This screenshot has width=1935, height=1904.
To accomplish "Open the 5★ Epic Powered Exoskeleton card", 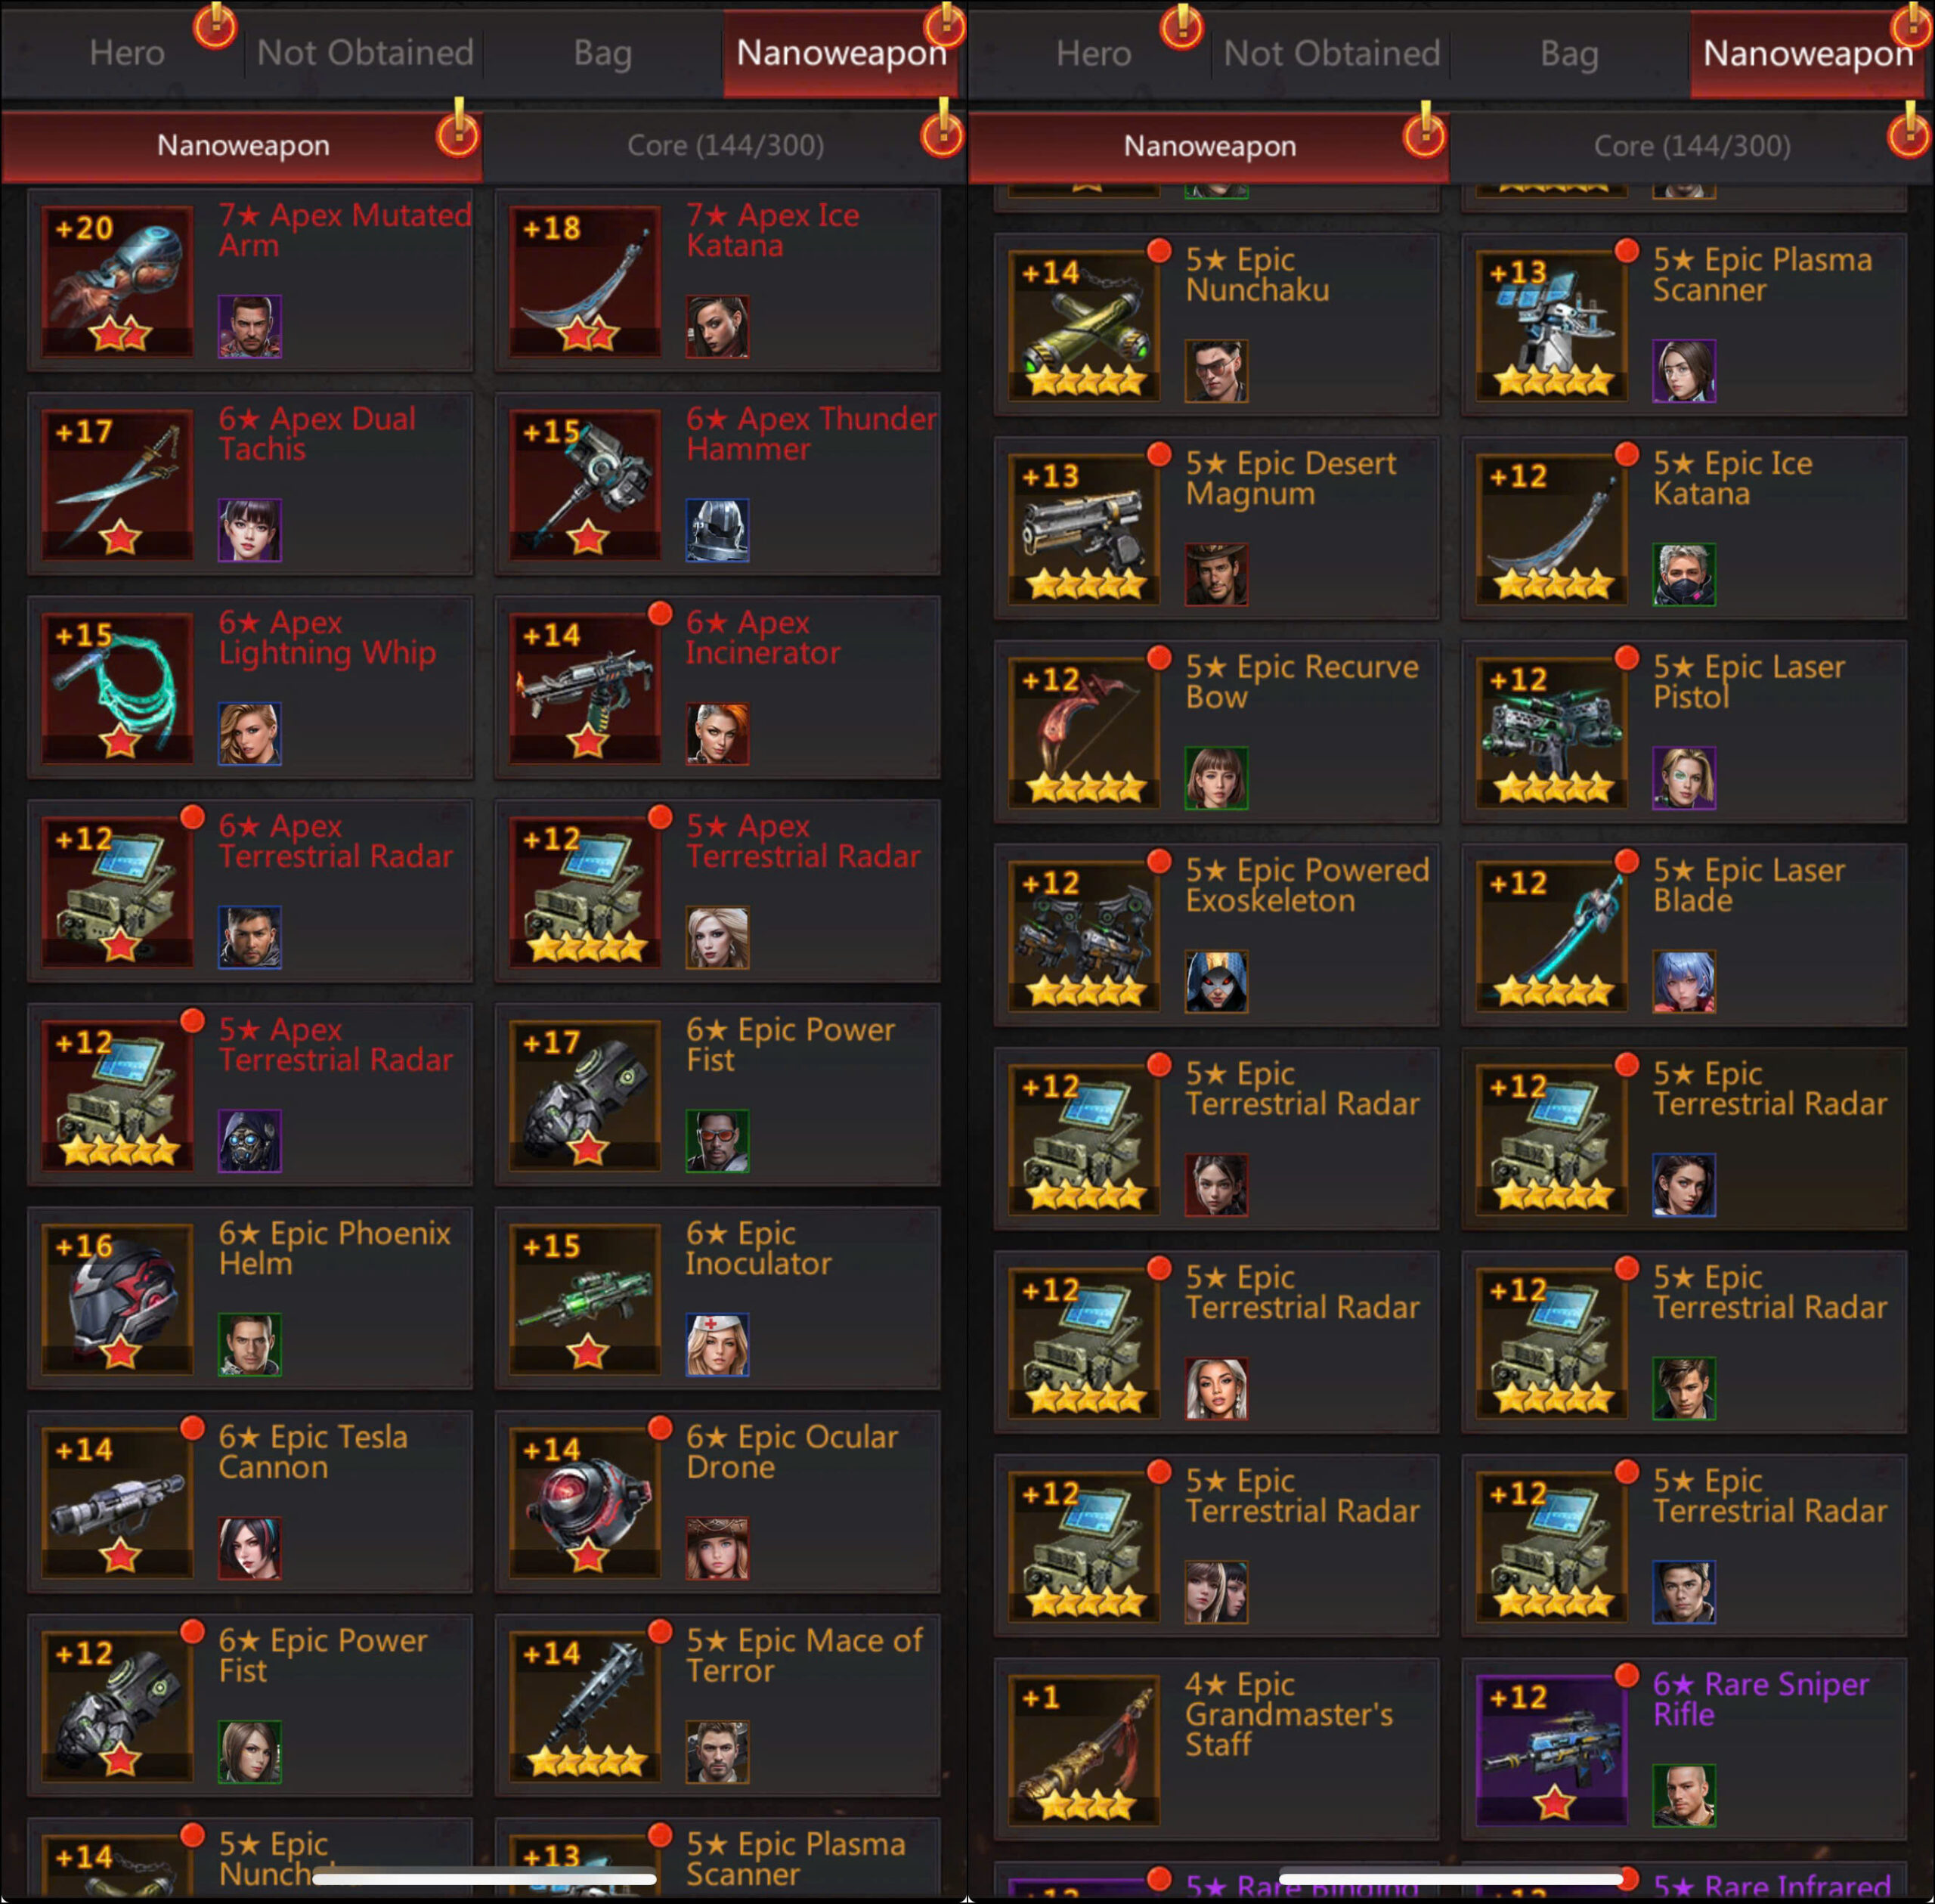I will pos(1217,936).
